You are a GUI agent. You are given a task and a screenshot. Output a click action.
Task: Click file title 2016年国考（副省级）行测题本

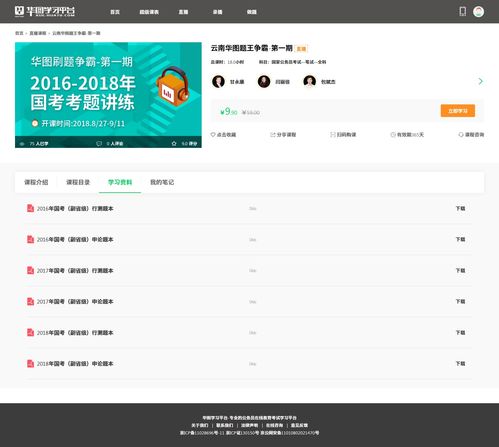coord(75,208)
